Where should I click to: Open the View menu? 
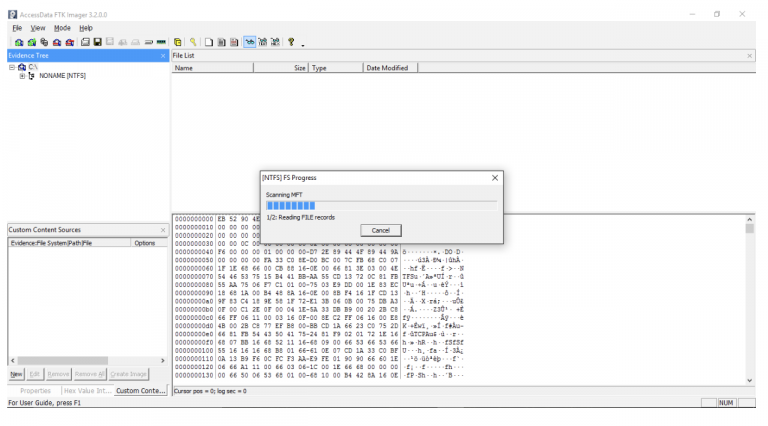click(x=38, y=28)
